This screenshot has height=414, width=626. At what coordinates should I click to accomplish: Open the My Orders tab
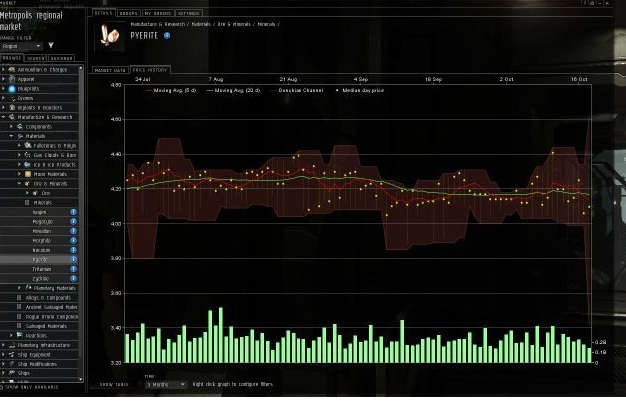pos(158,13)
